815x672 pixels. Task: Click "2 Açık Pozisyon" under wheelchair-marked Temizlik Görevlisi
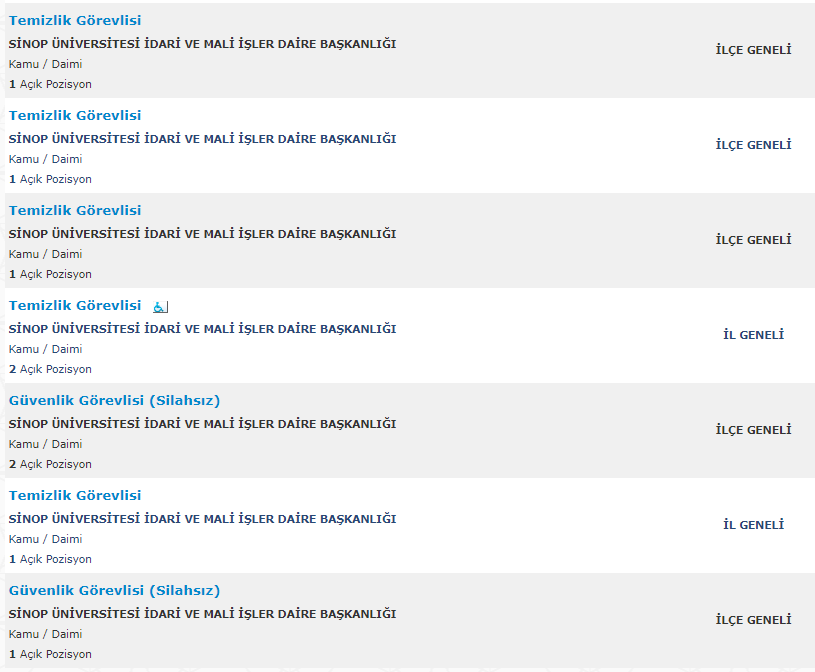[50, 369]
